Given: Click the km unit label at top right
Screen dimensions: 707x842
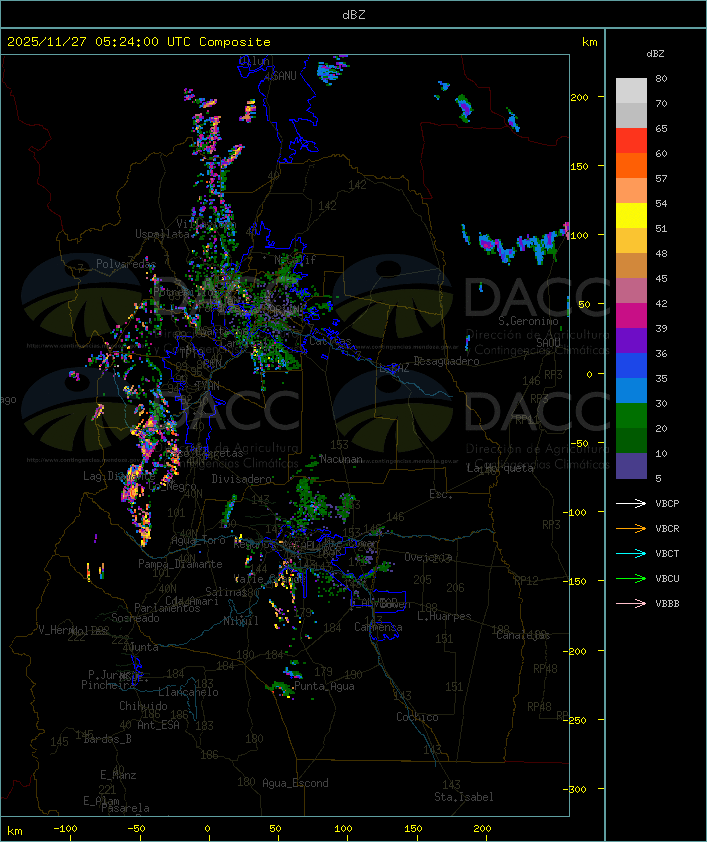Looking at the screenshot, I should [589, 42].
